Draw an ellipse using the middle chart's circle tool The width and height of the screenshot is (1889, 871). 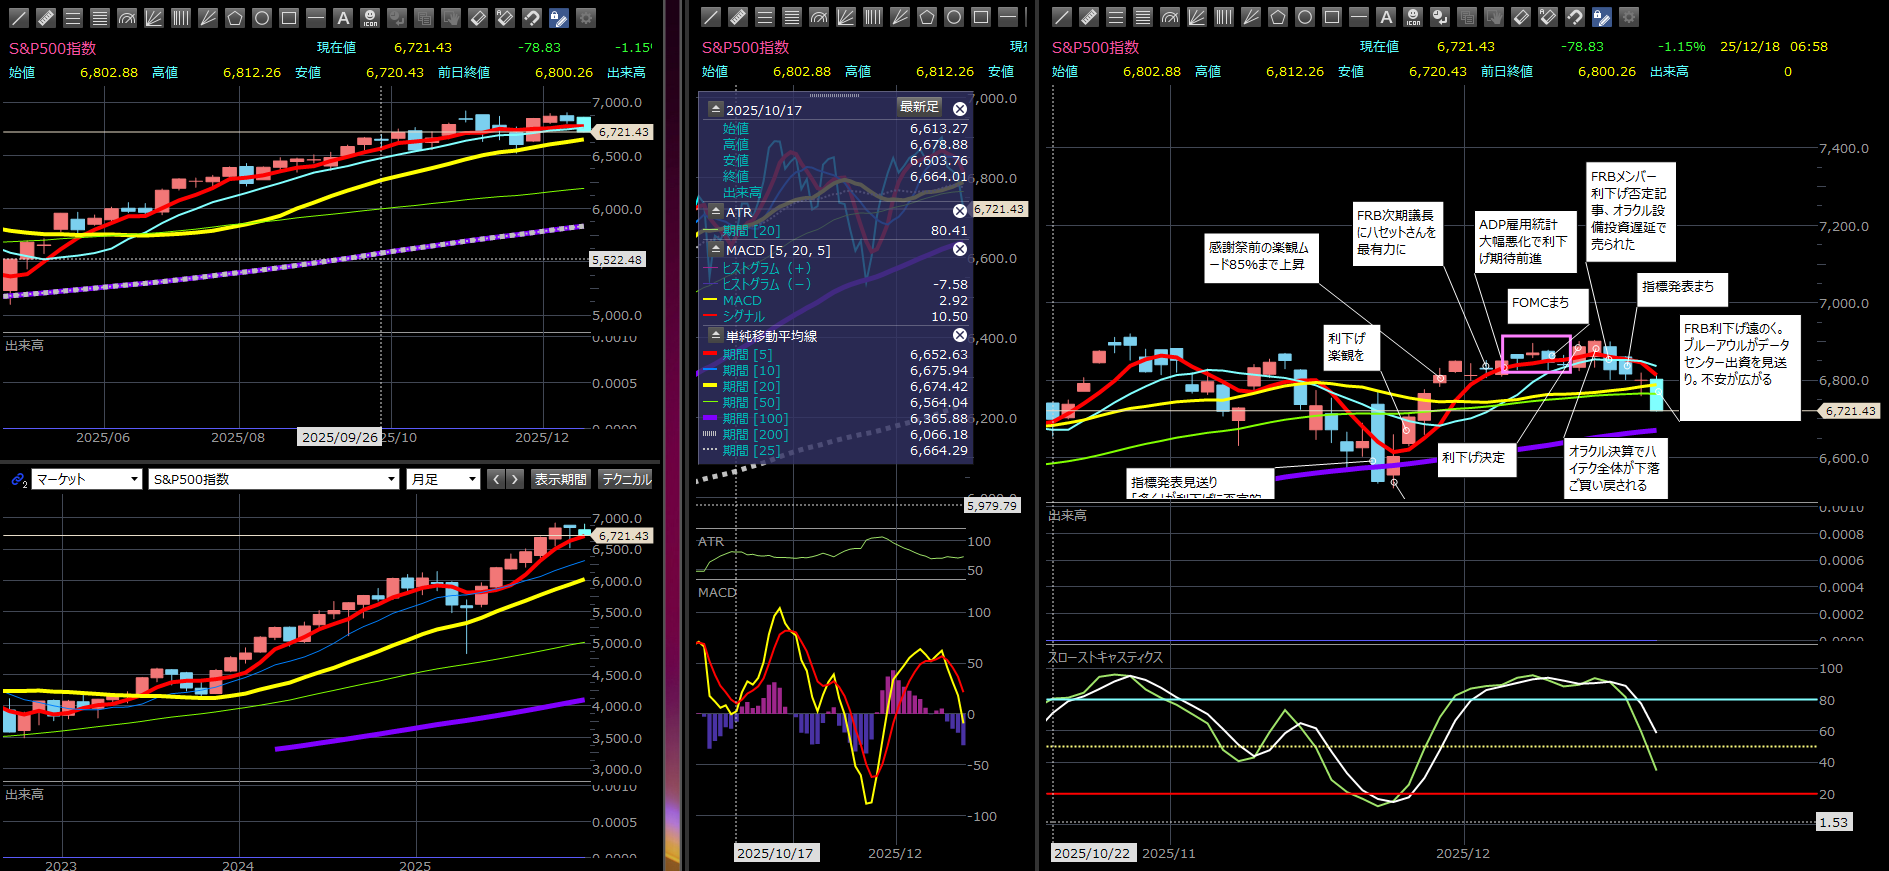(x=954, y=17)
